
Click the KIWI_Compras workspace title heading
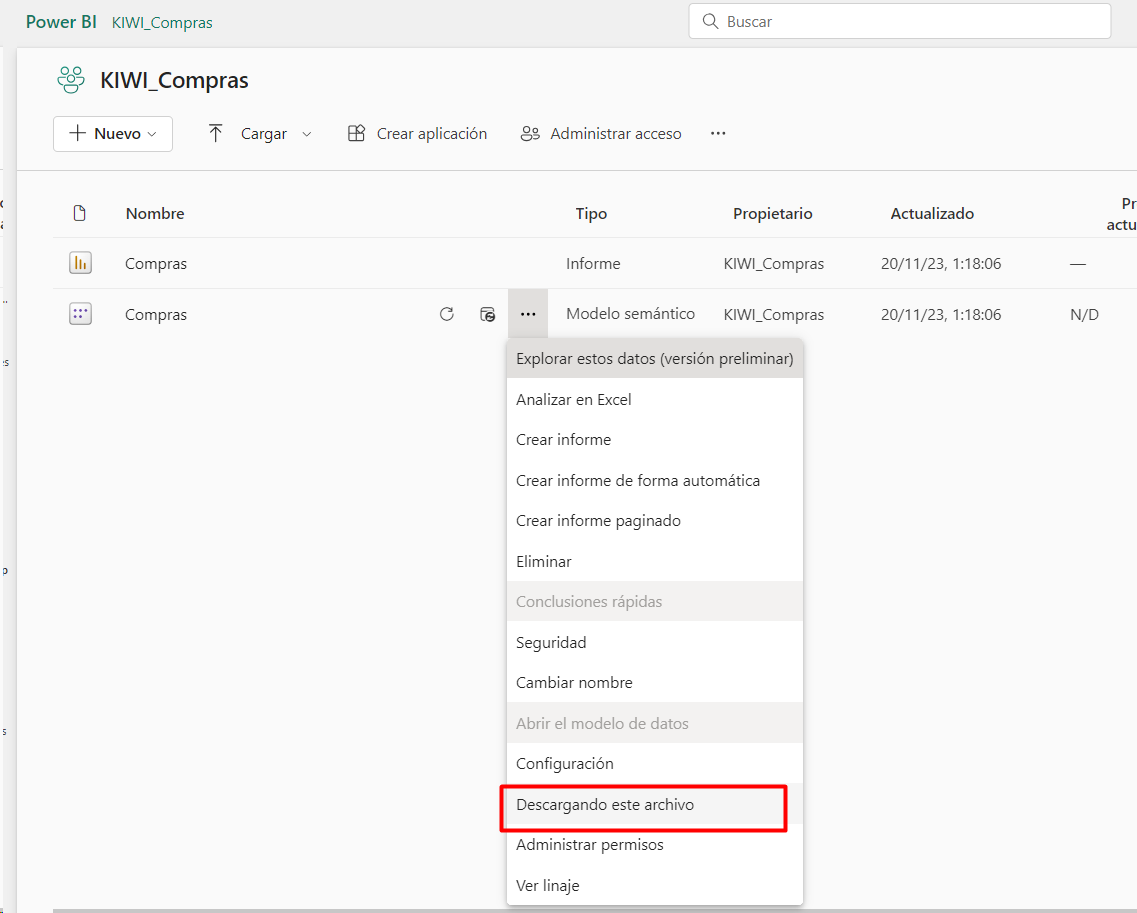[174, 80]
